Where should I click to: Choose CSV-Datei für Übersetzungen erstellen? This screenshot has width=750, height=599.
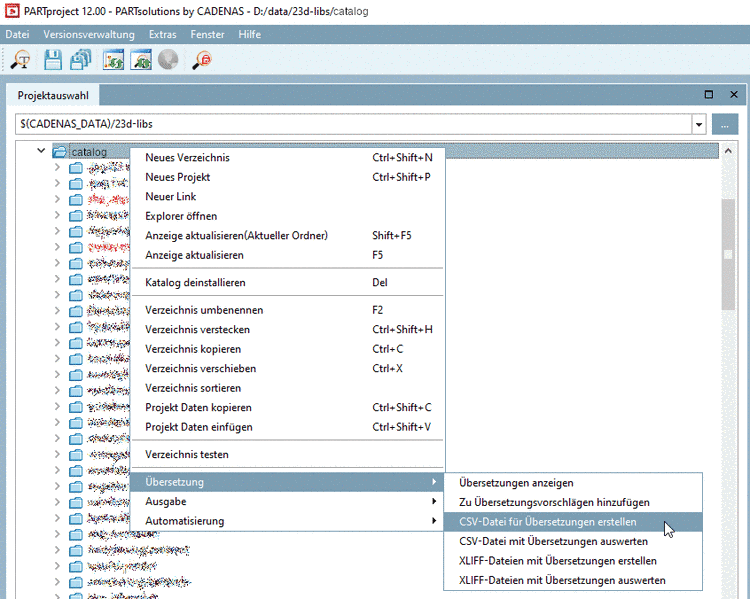(x=573, y=522)
